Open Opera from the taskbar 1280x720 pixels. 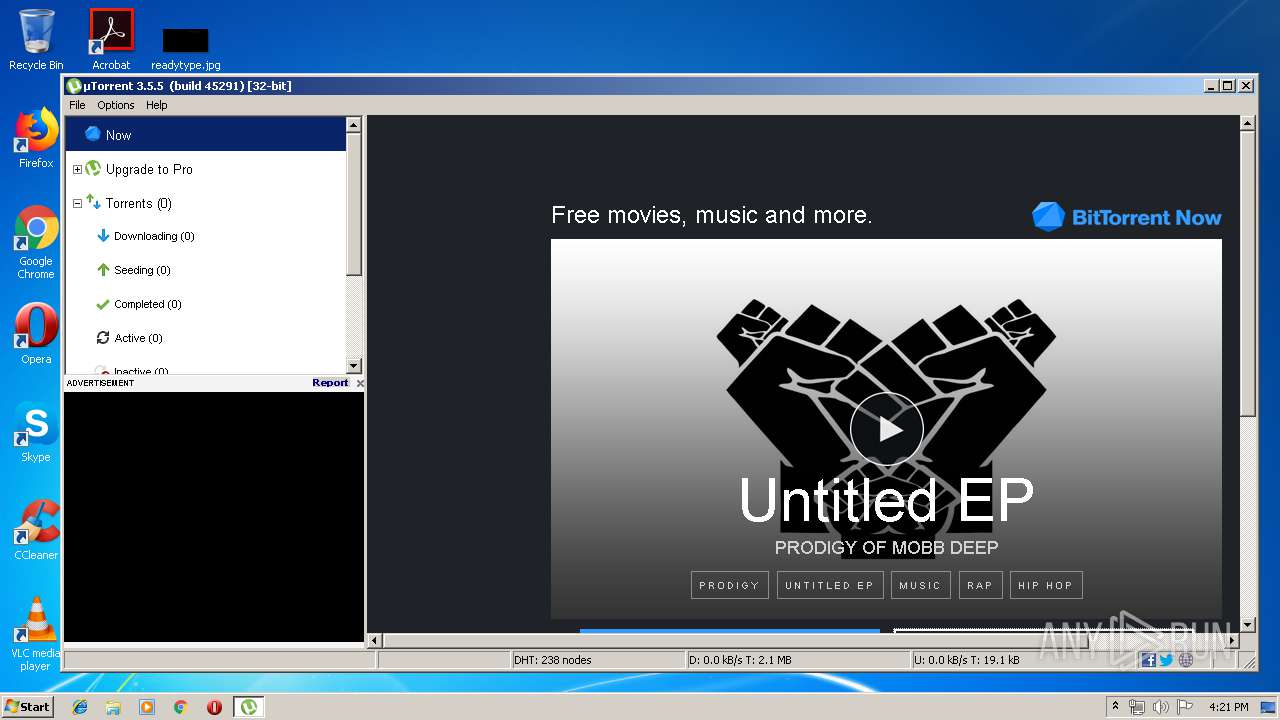point(214,707)
